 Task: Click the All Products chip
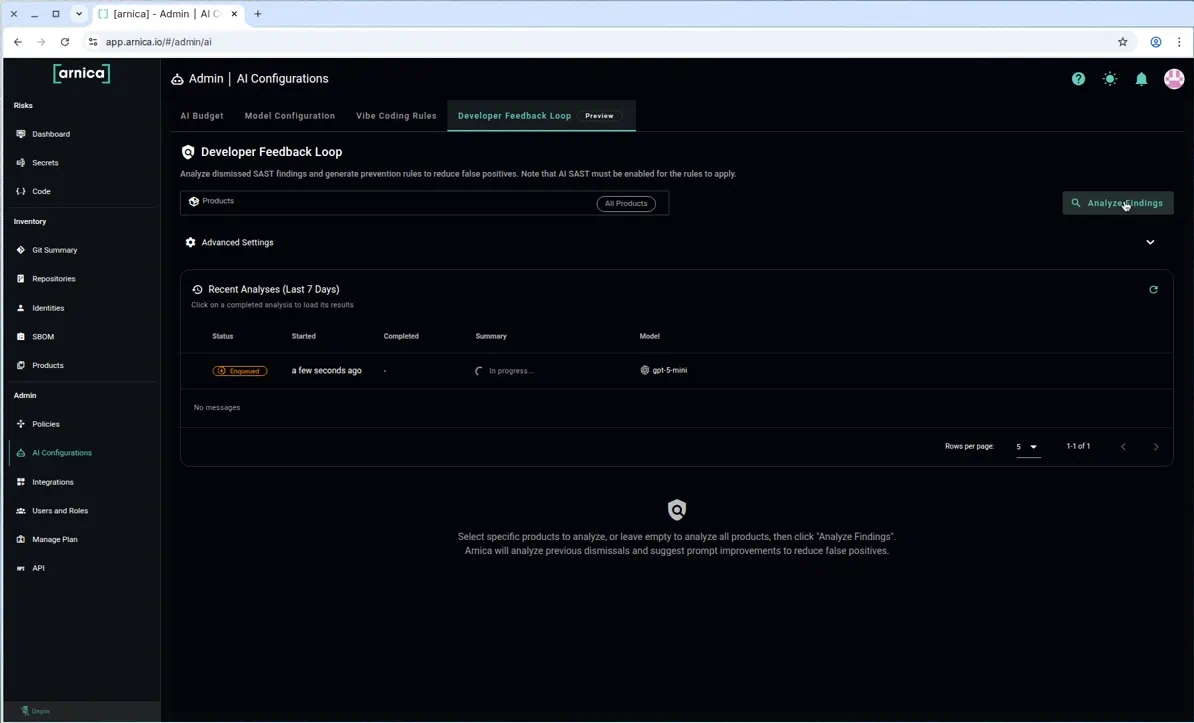click(x=626, y=203)
